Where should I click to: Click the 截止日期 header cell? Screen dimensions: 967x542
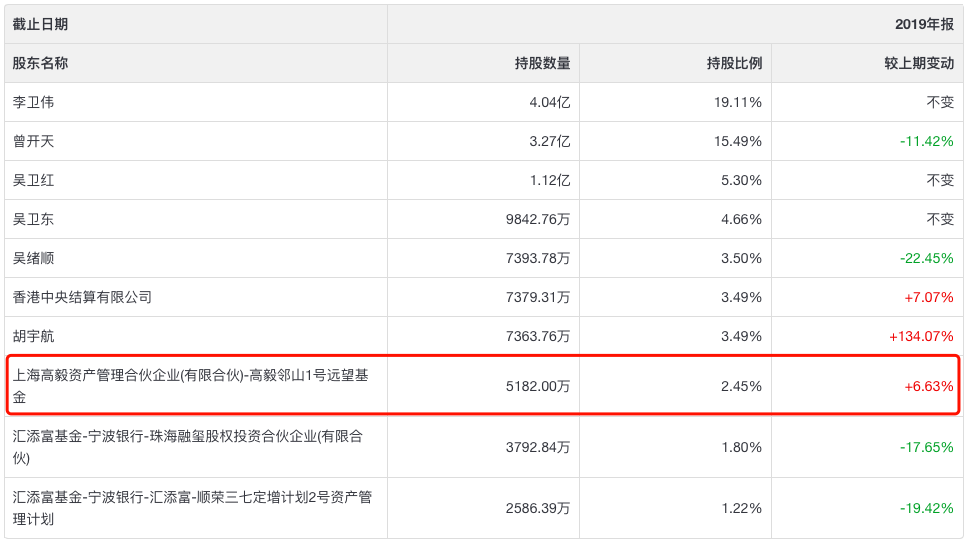[x=40, y=24]
